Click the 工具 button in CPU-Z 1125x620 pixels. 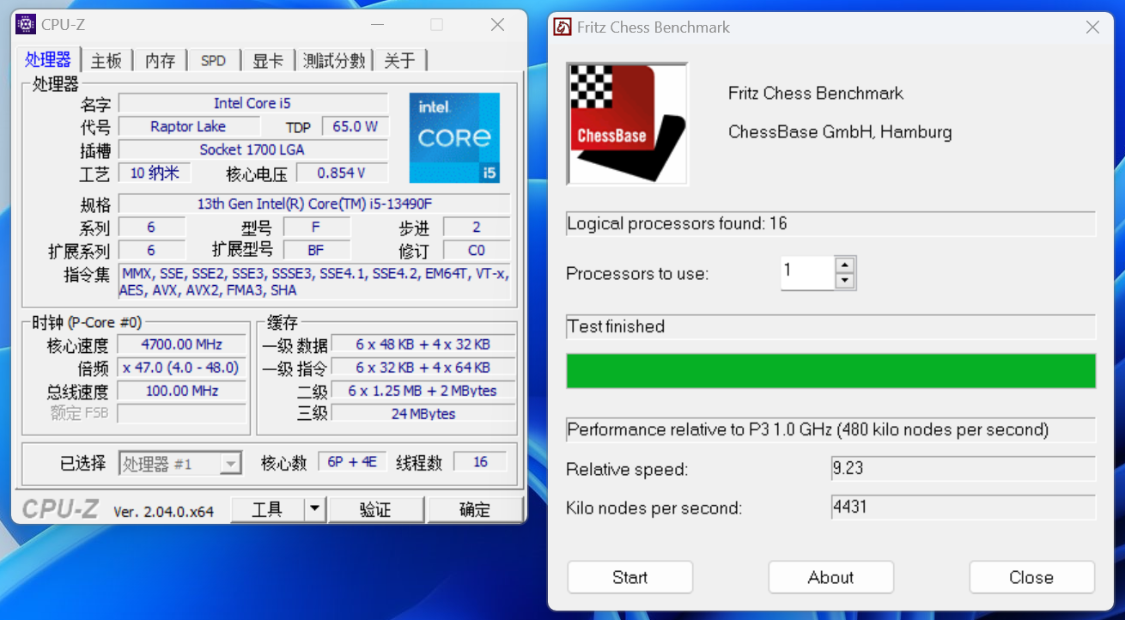point(268,509)
